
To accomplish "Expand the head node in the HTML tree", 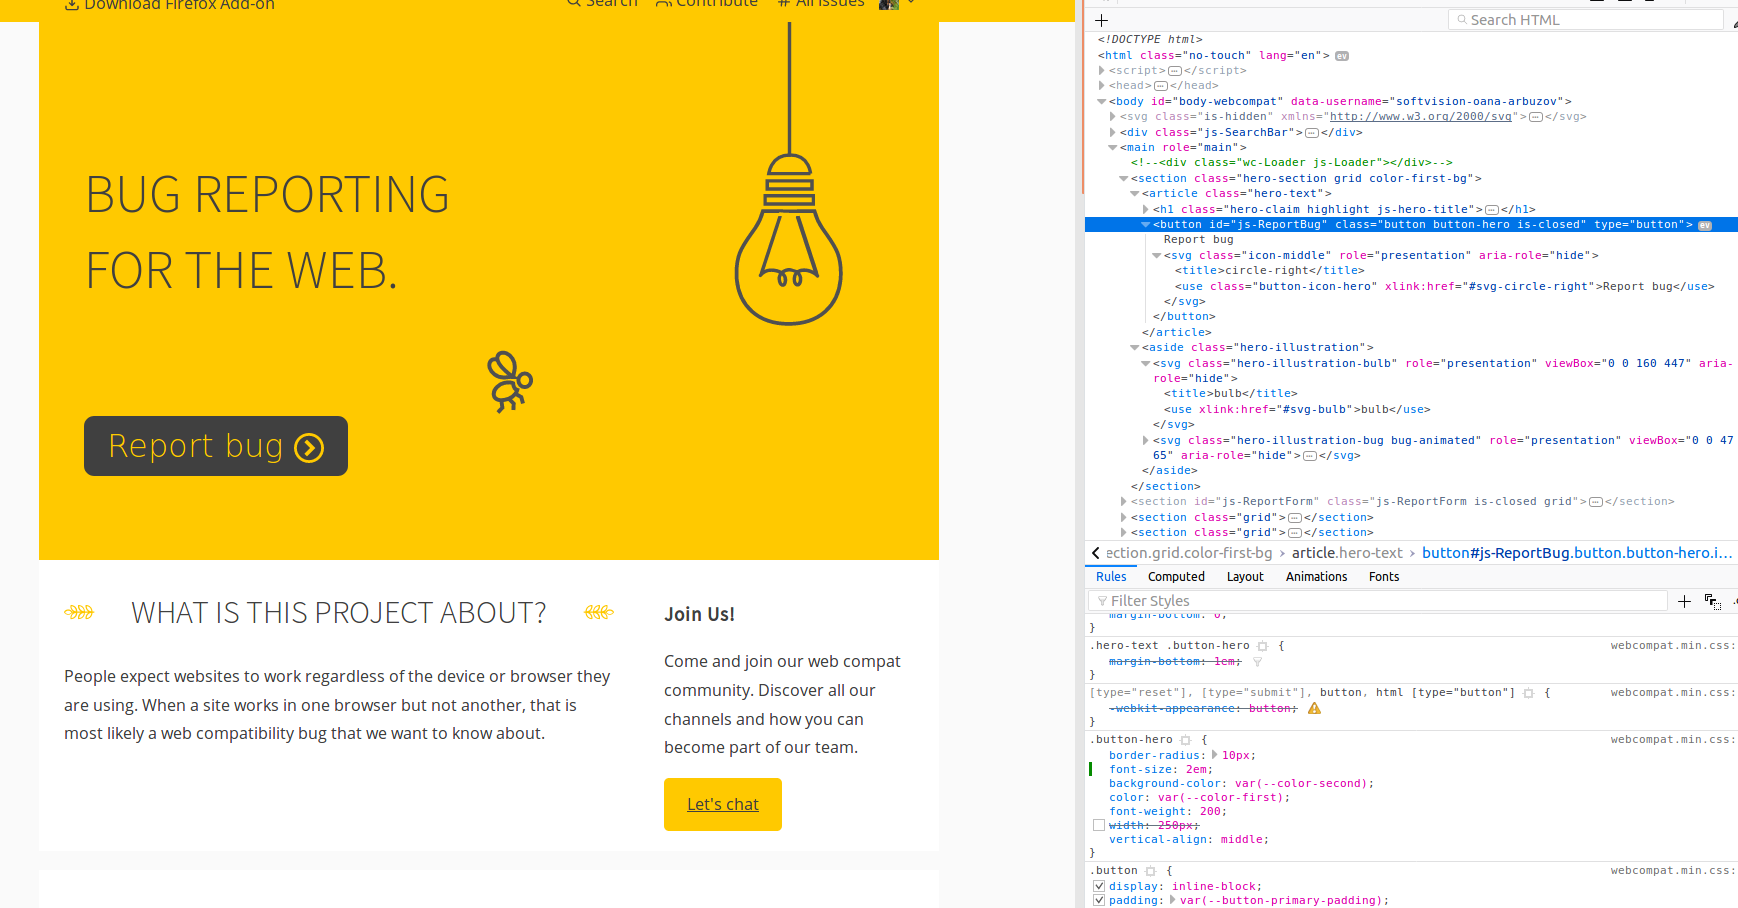I will [1101, 85].
